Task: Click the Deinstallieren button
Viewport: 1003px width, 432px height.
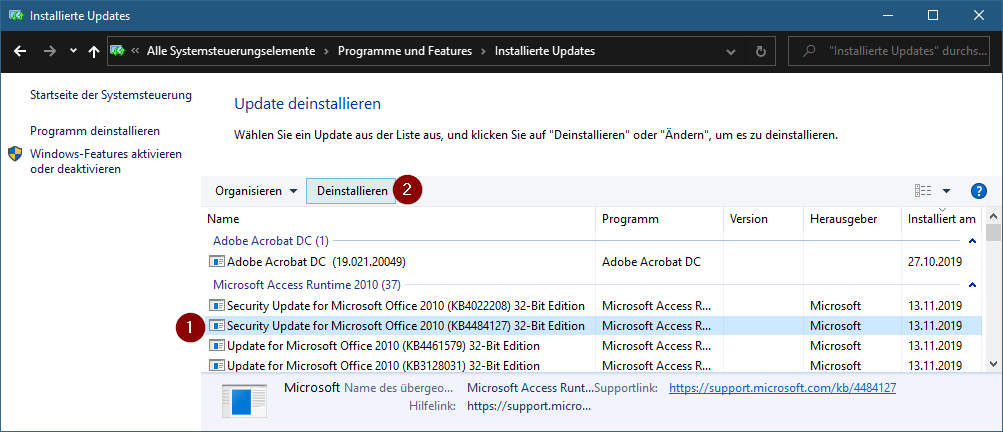Action: pos(352,191)
